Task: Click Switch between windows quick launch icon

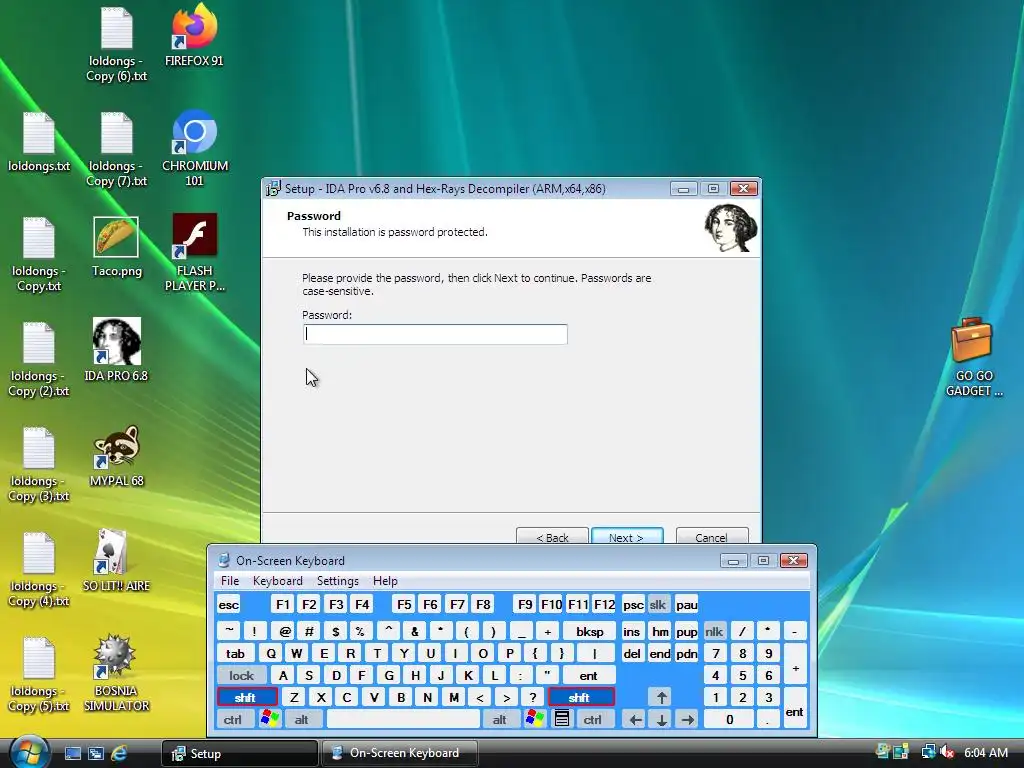Action: pos(95,754)
